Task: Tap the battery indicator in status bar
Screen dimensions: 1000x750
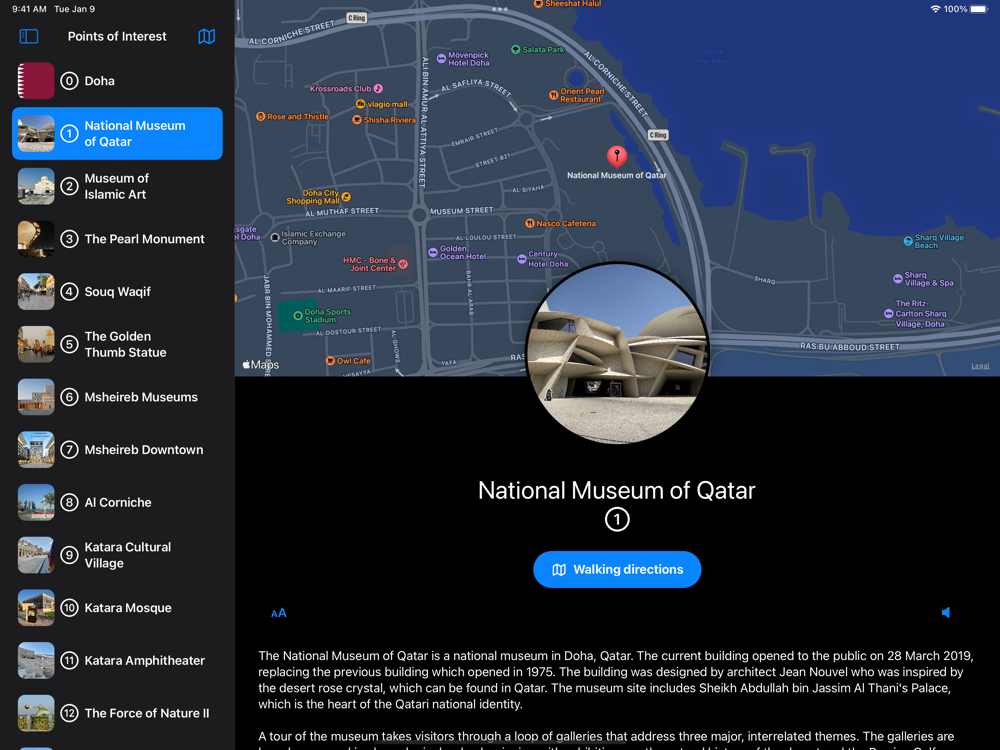Action: tap(979, 9)
